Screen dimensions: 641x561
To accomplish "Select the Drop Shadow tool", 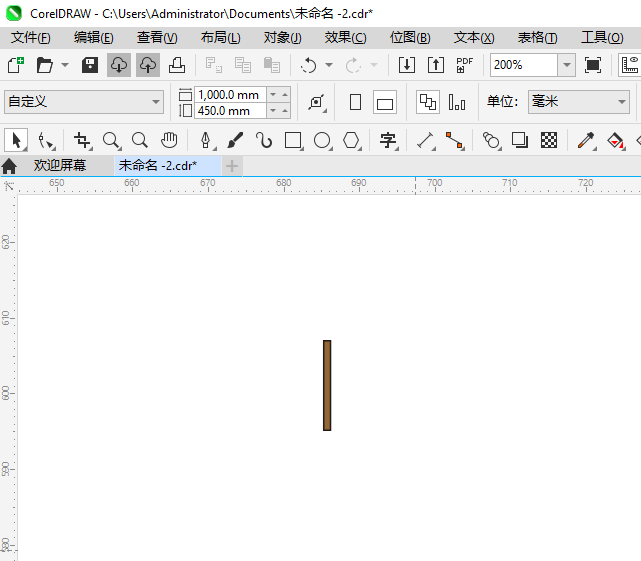I will pyautogui.click(x=520, y=141).
